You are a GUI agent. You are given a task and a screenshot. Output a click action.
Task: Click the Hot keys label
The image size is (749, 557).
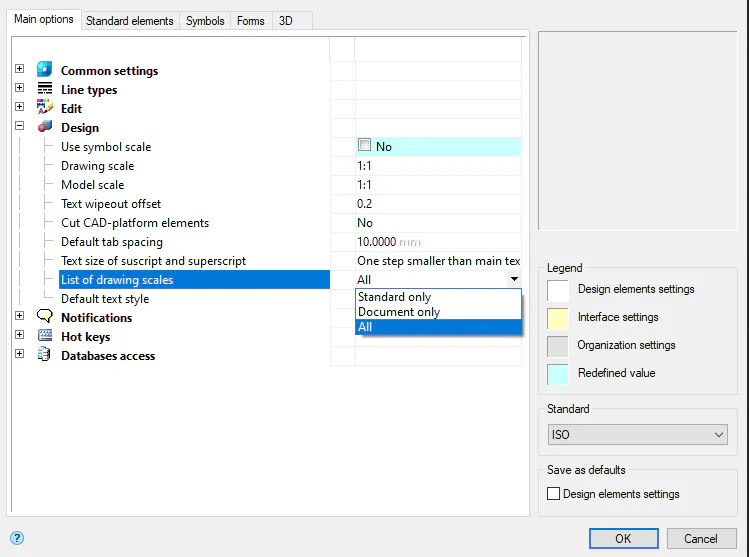(86, 337)
